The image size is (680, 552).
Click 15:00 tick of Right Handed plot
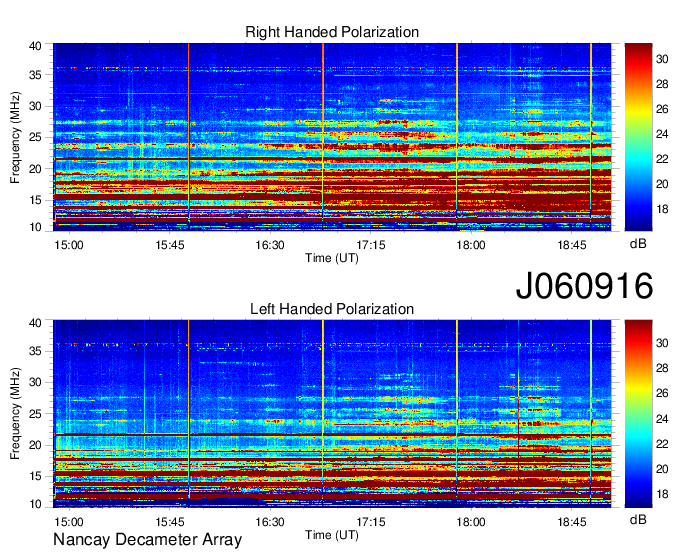pos(69,245)
